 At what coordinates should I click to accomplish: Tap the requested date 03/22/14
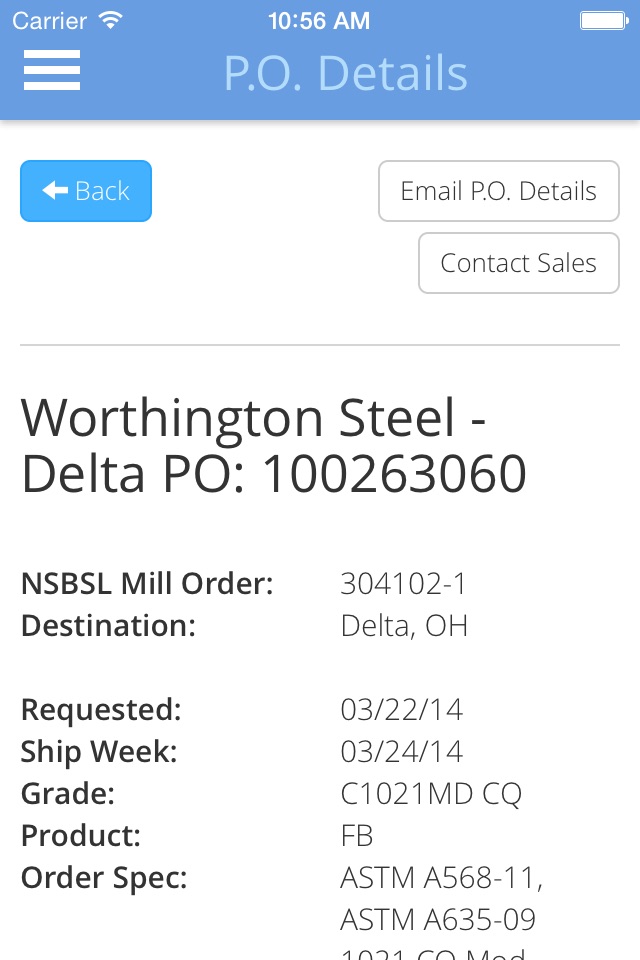402,710
